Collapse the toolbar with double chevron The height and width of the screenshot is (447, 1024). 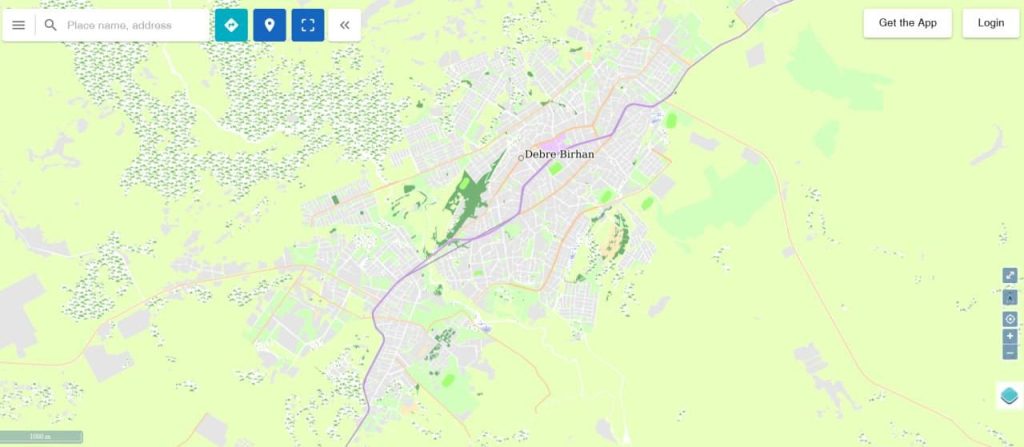pos(345,25)
